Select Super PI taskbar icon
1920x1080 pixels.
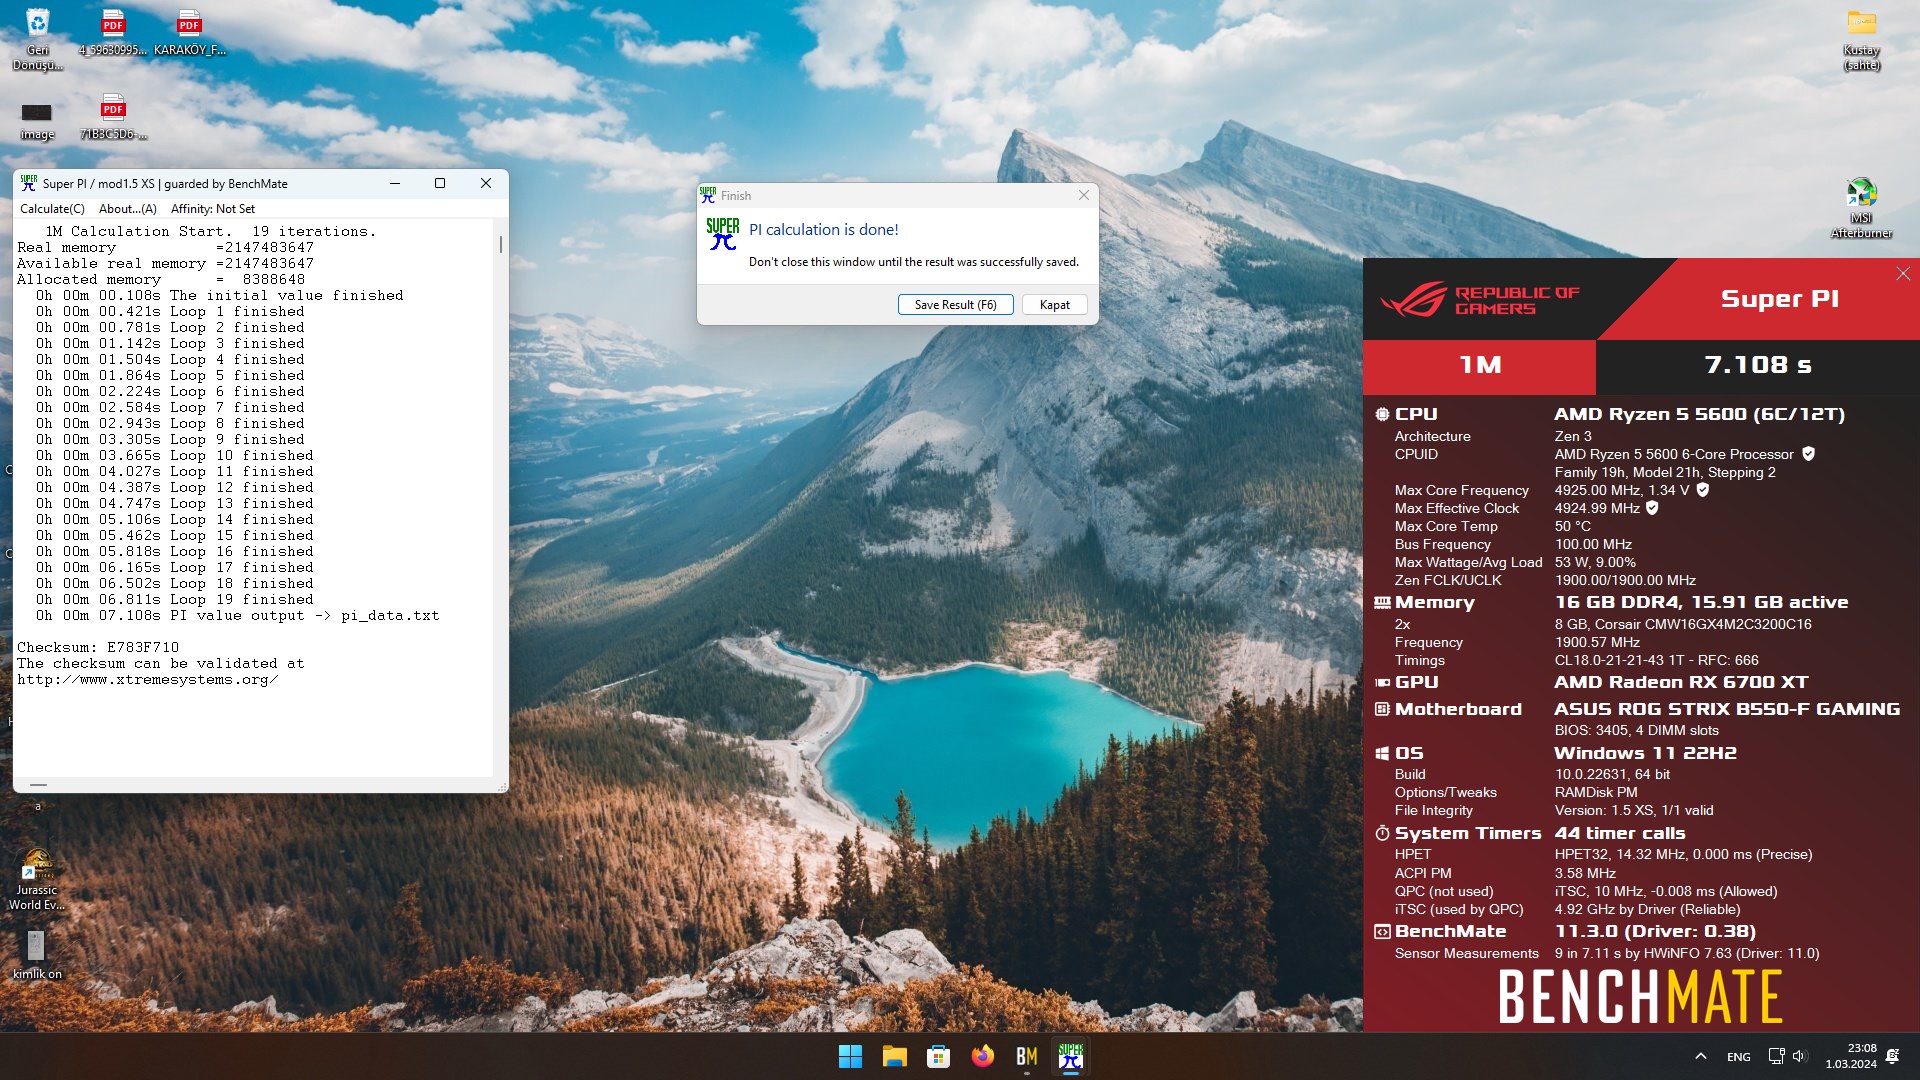coord(1070,1056)
